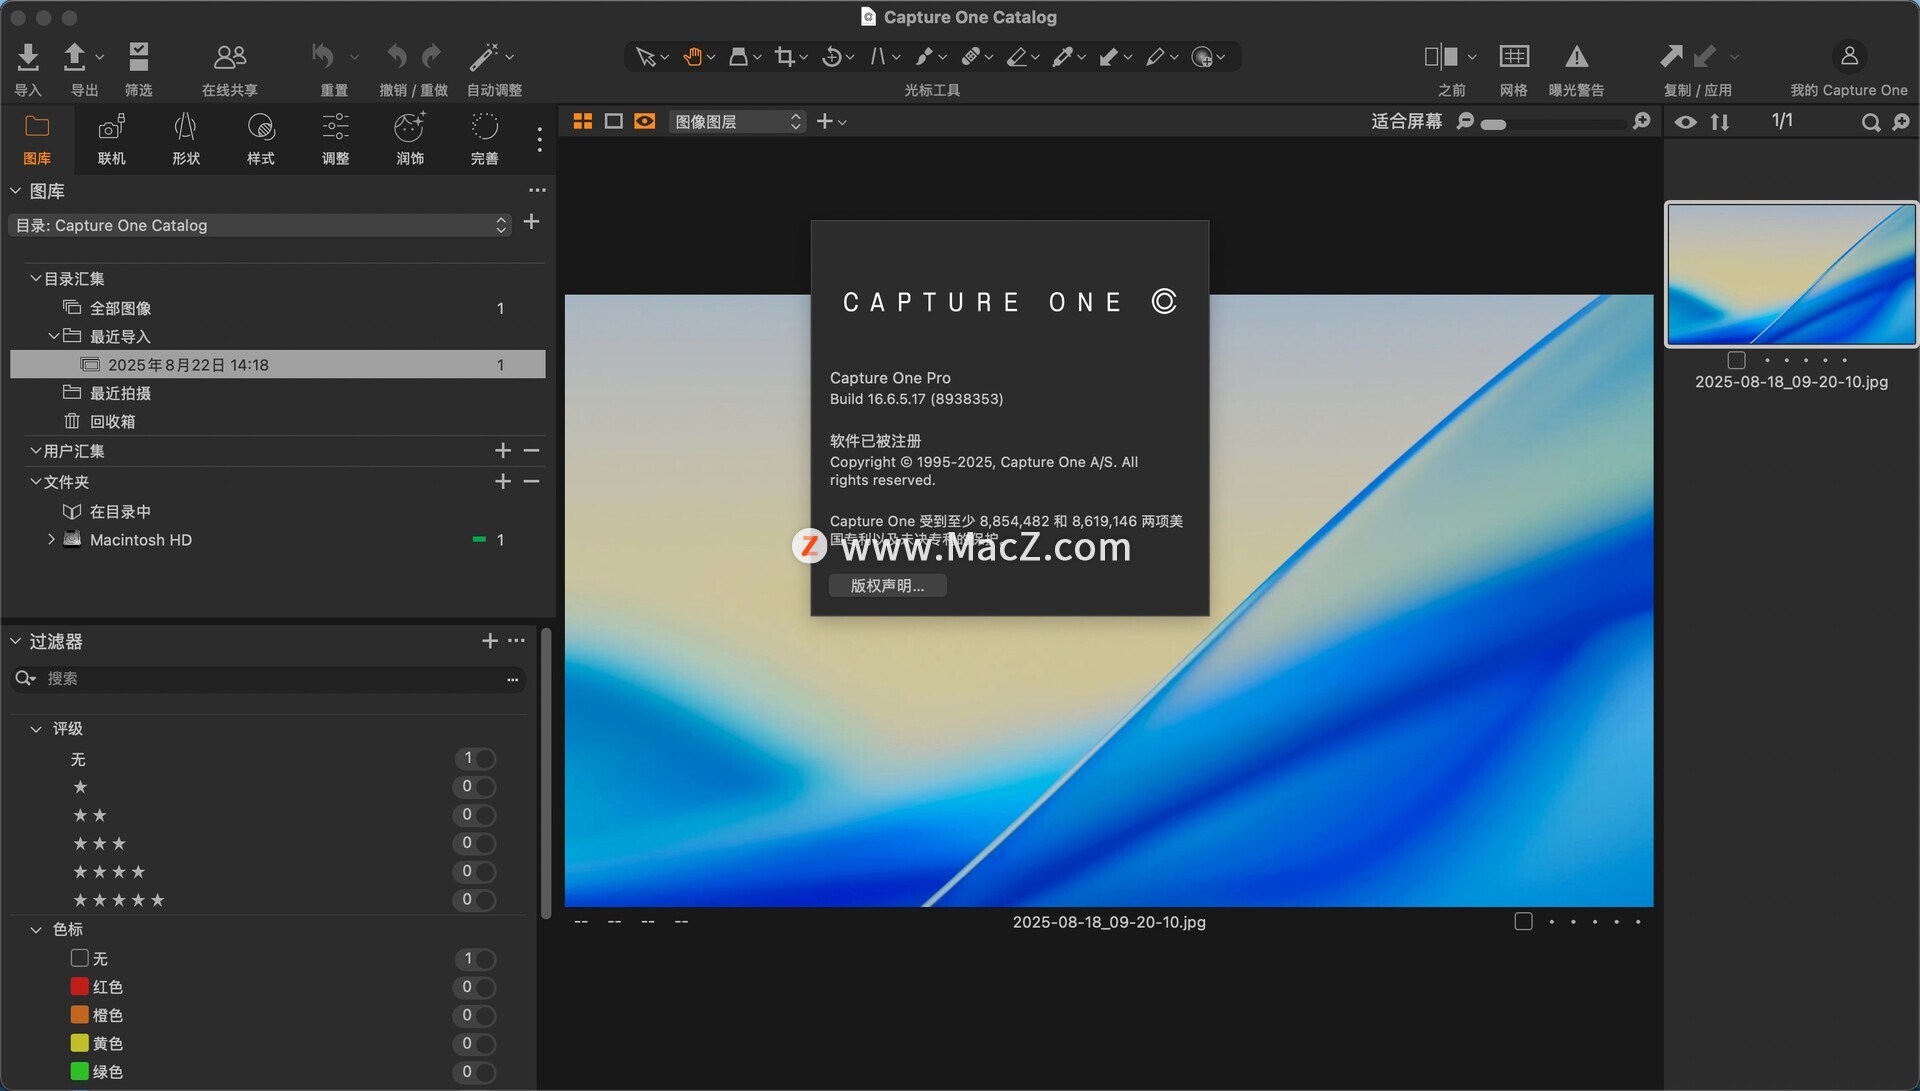This screenshot has height=1091, width=1920.
Task: Switch to the Style (样式) tool tab
Action: (260, 138)
